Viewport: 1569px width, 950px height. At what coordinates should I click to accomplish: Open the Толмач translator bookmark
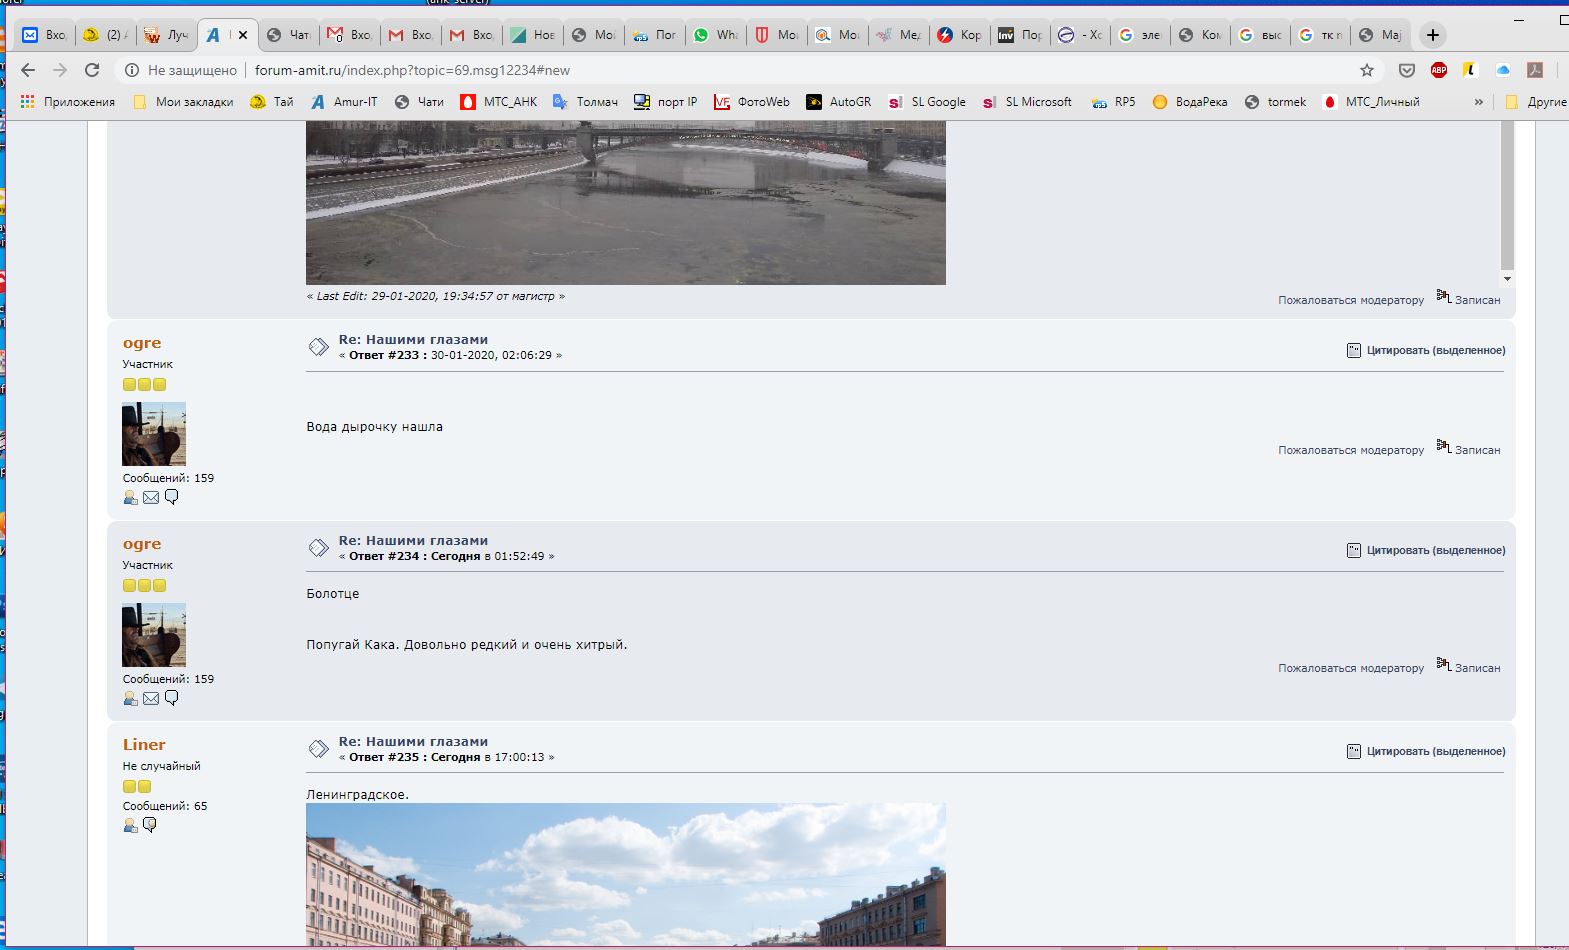pos(585,102)
